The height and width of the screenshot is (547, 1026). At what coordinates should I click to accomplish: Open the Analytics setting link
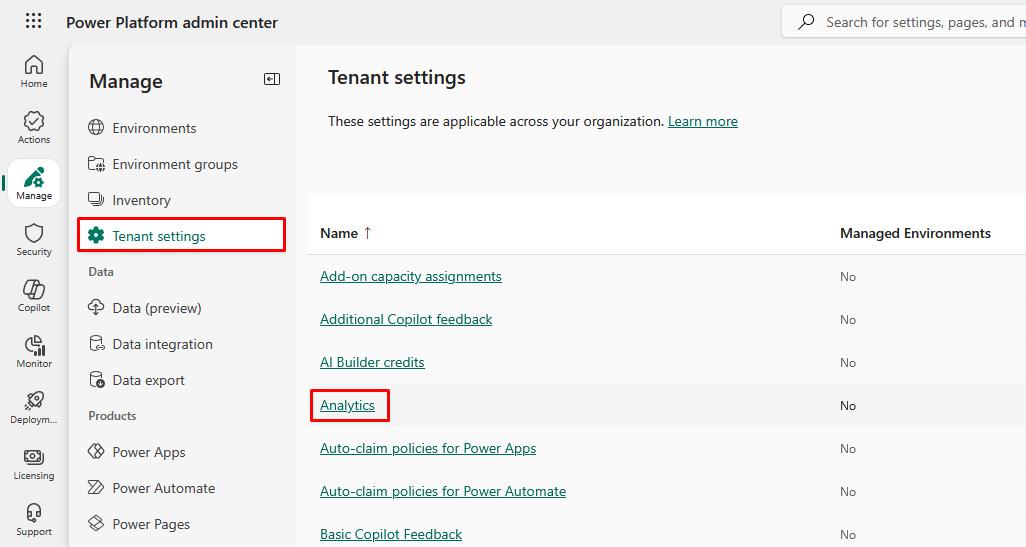[347, 405]
